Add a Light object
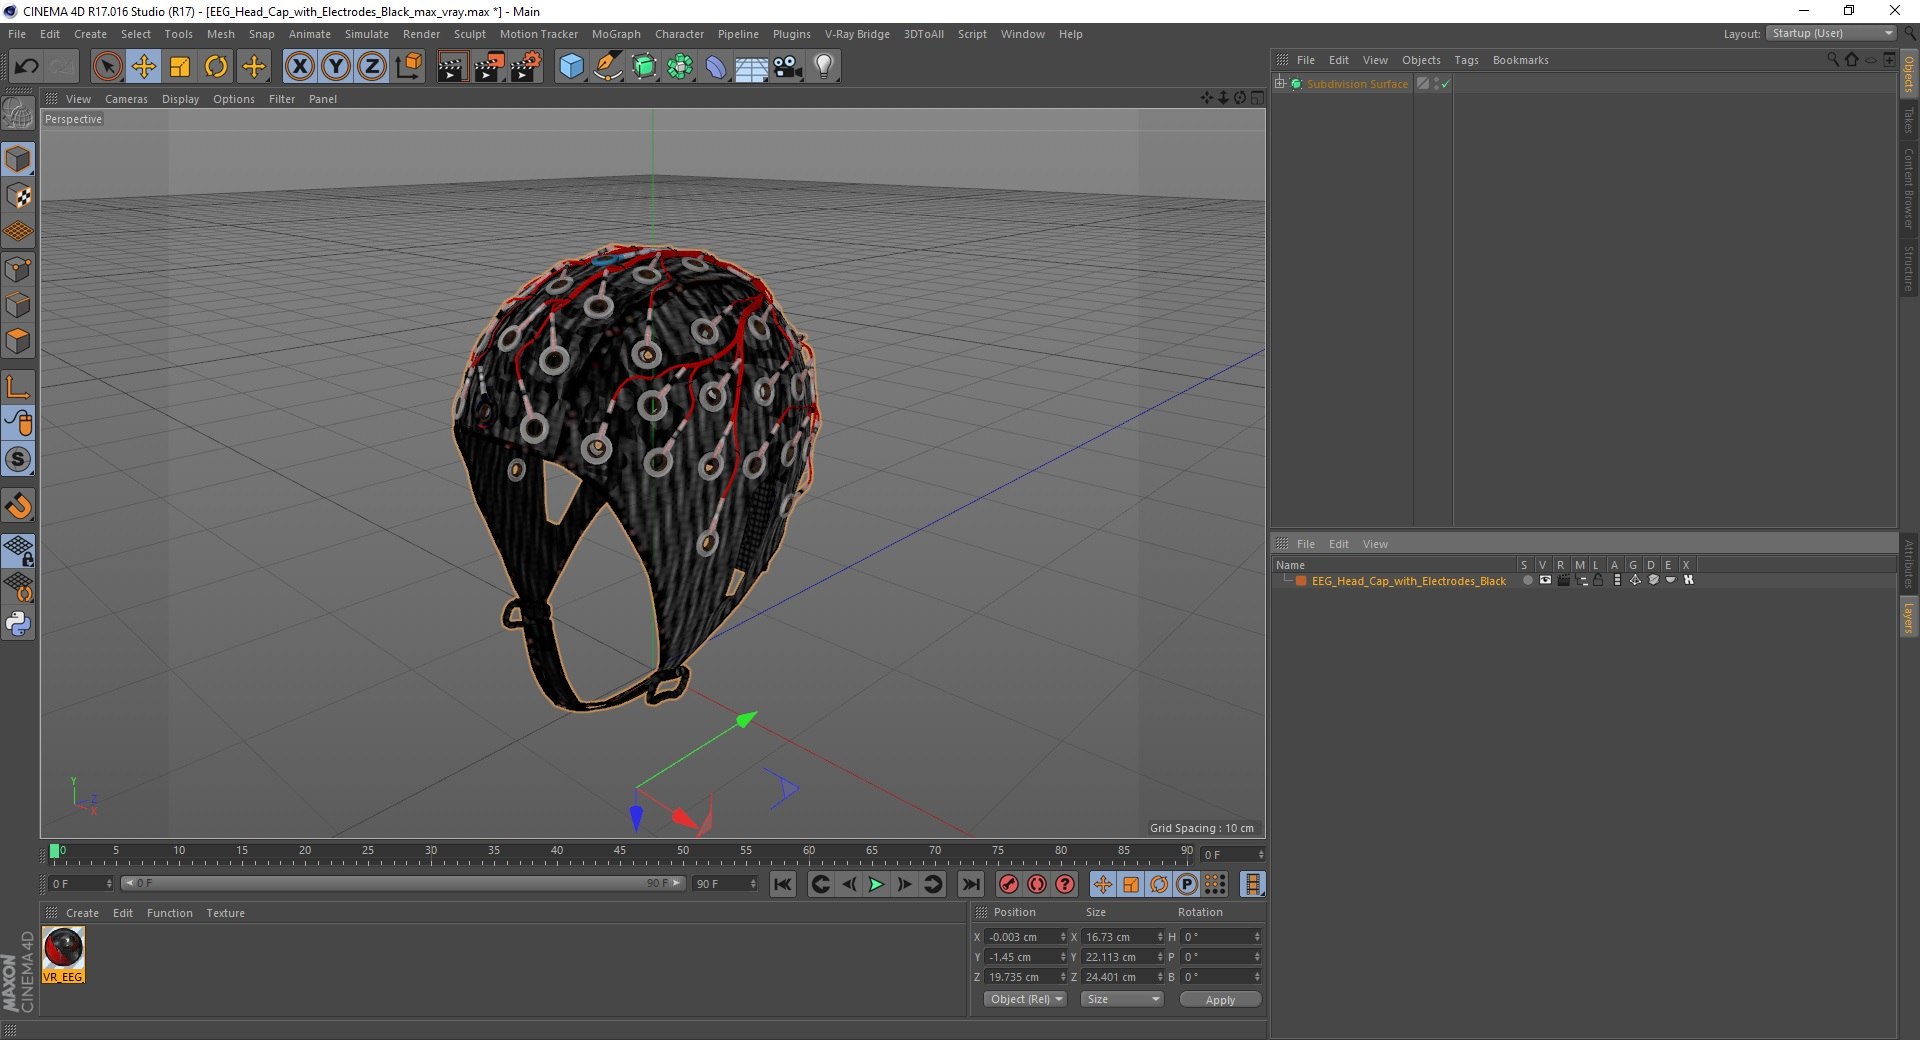 (x=824, y=67)
